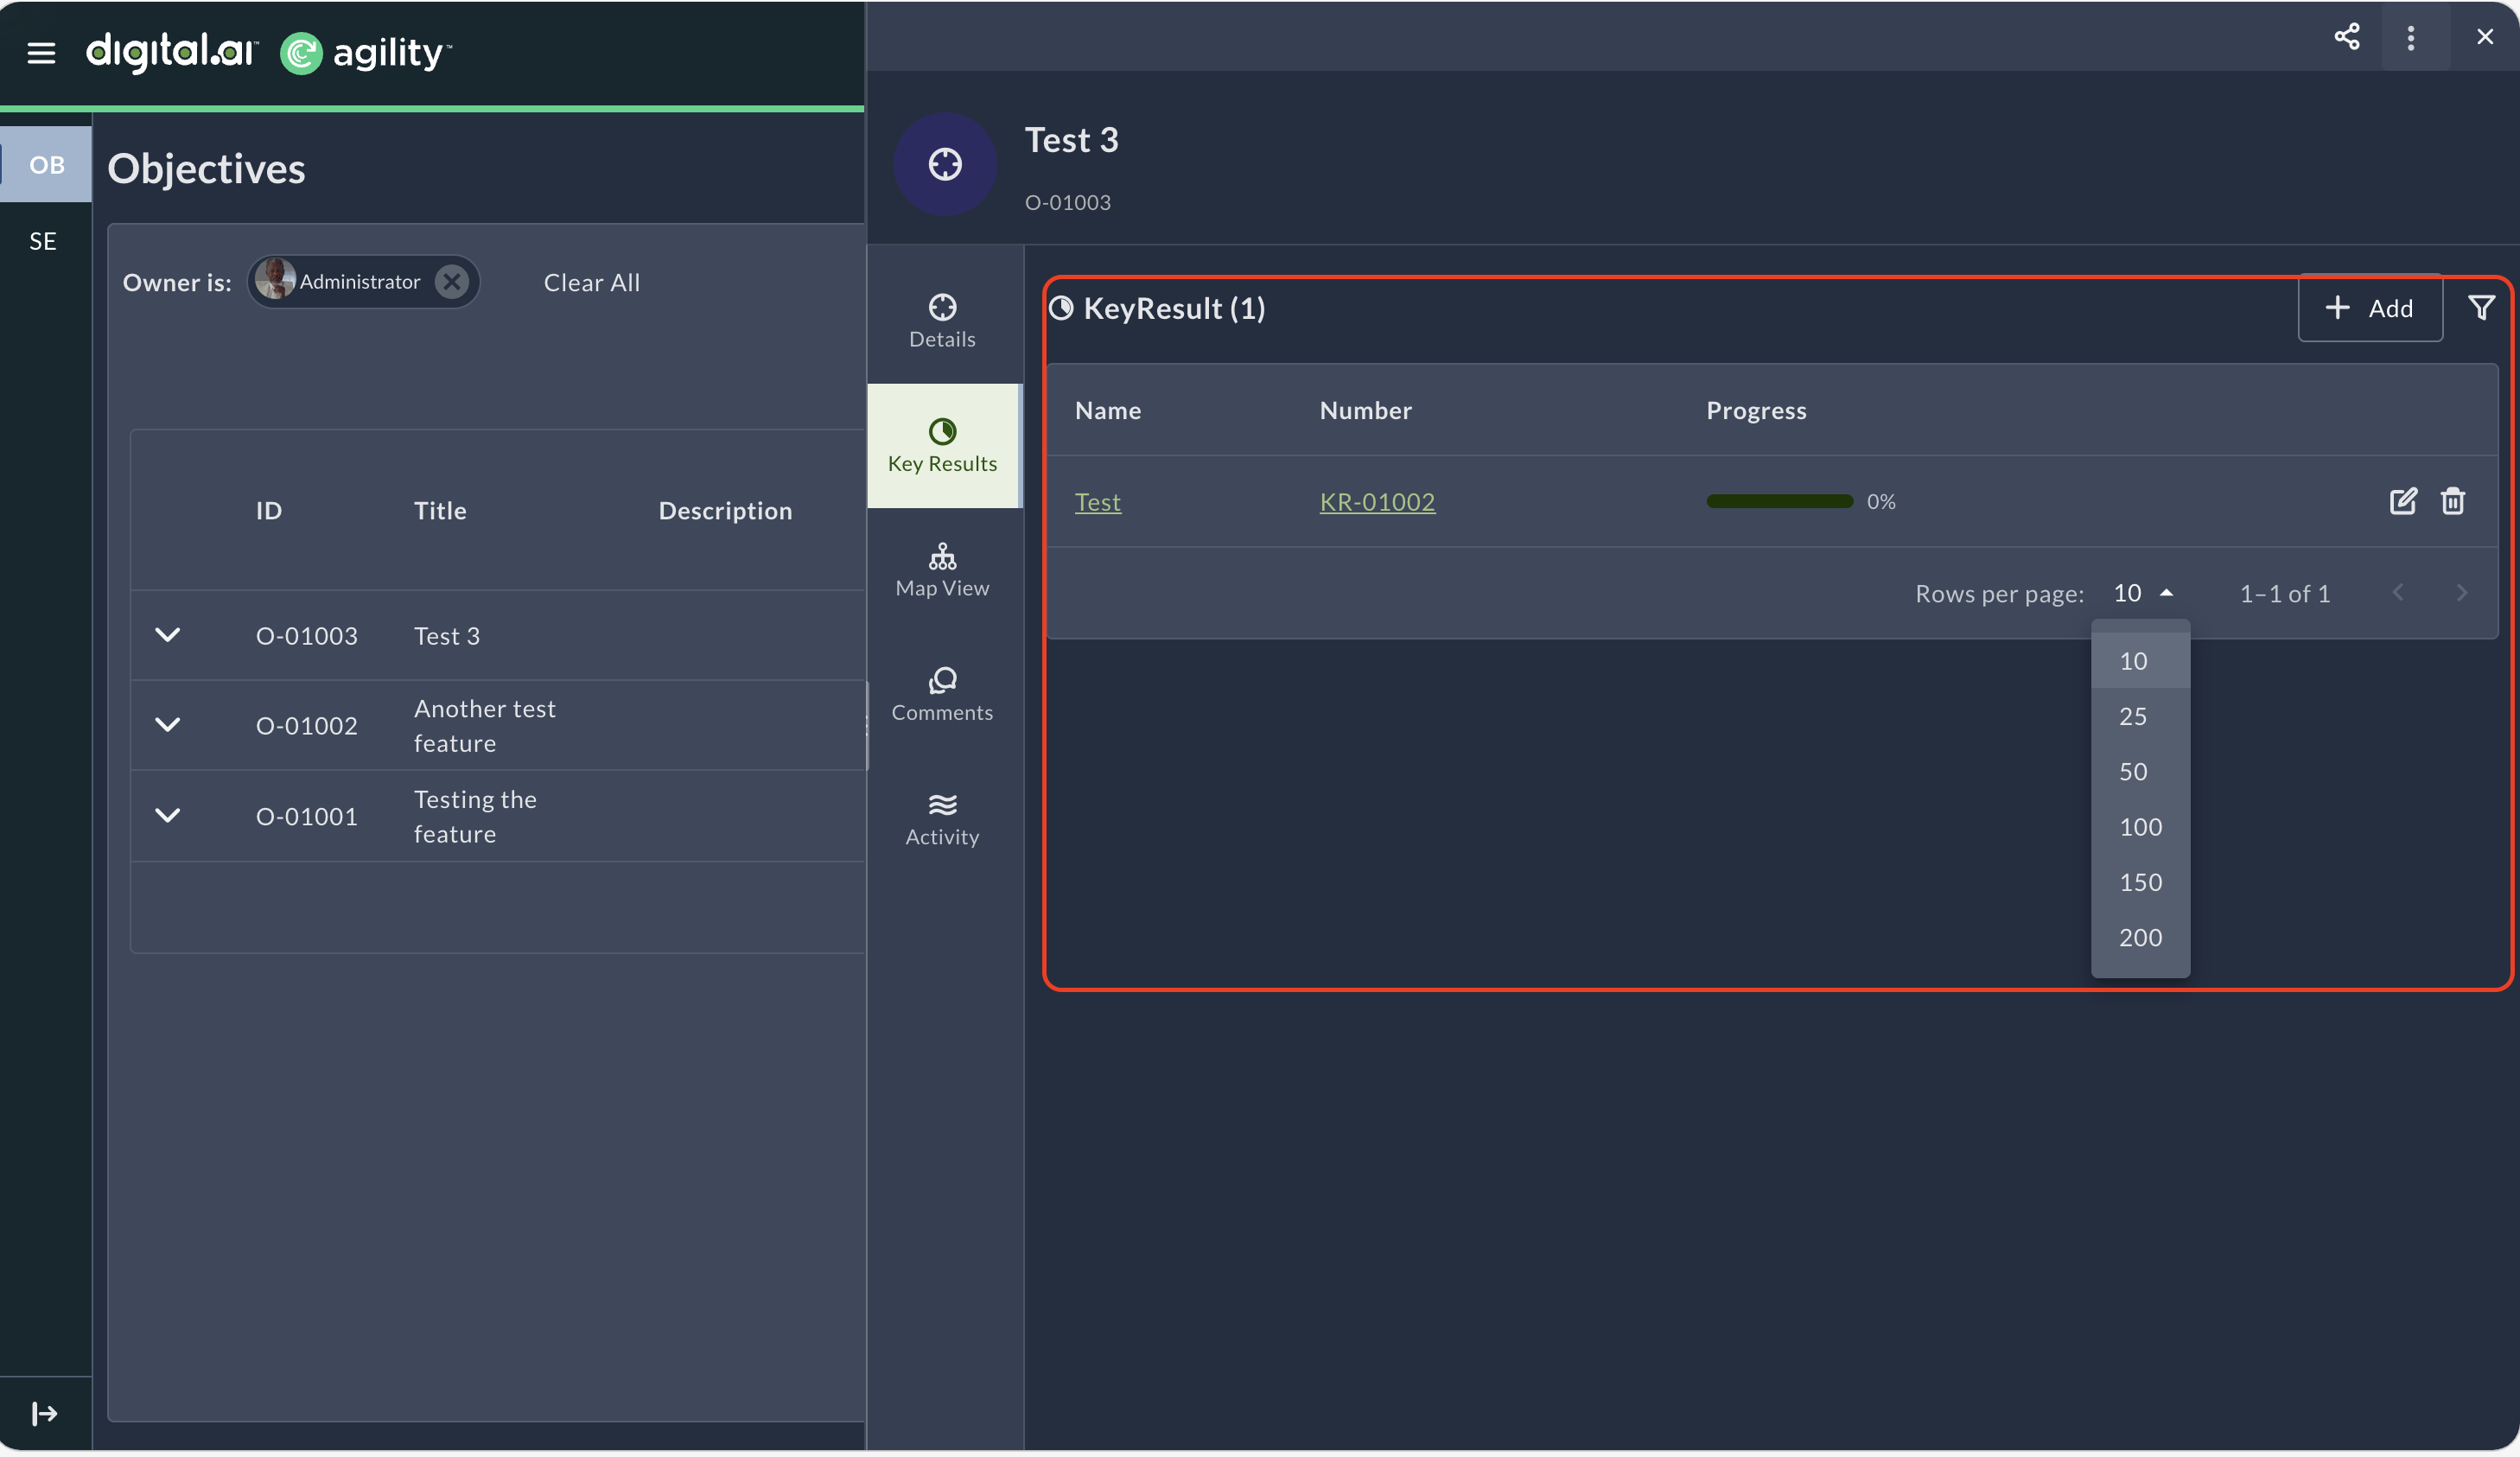Toggle the Rows per page dropdown
Screen dimensions: 2520x1457
click(2144, 593)
